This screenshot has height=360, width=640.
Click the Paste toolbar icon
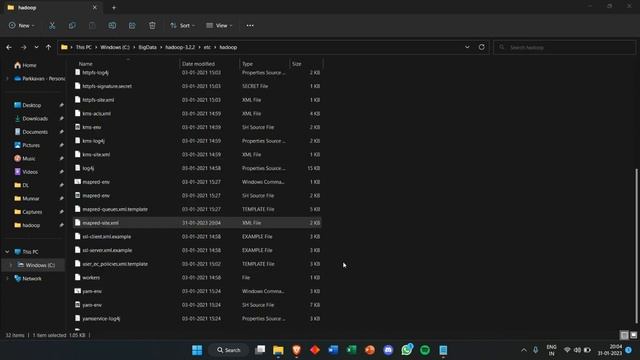[92, 25]
